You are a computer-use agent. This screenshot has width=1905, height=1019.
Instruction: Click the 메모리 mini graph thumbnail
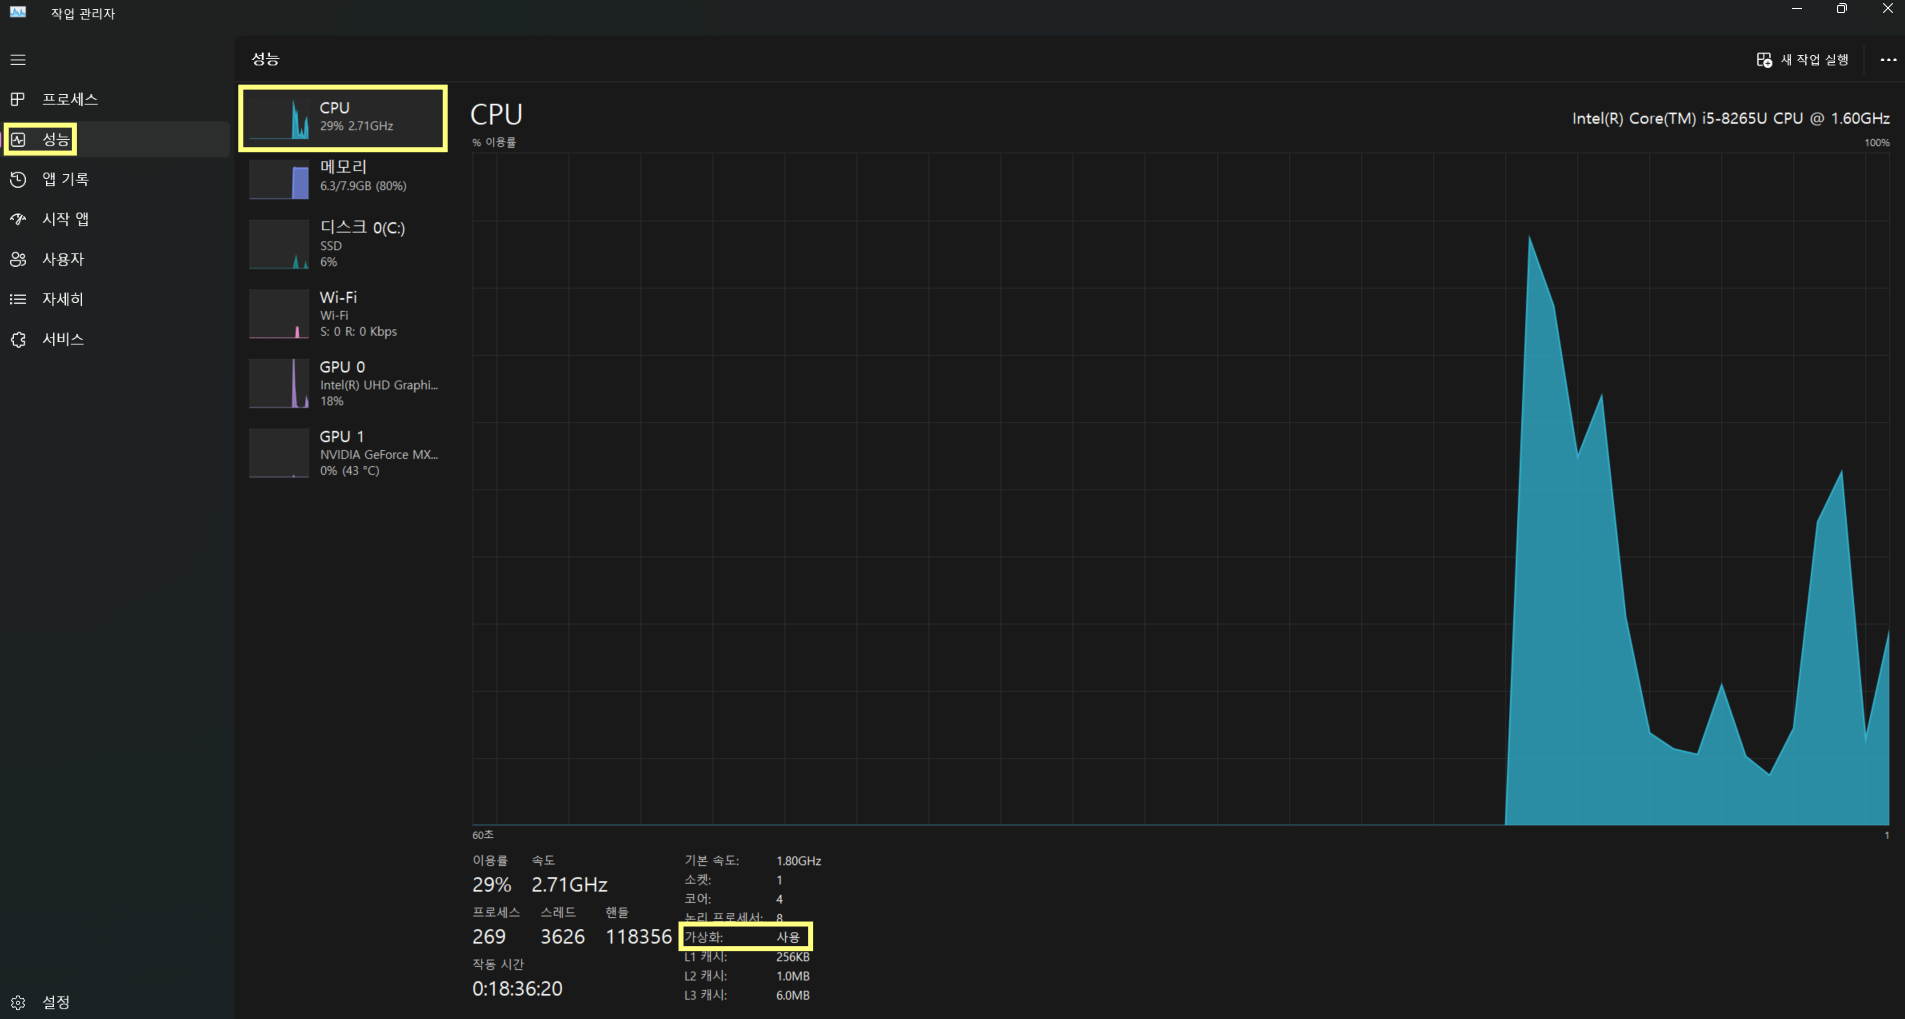(279, 180)
